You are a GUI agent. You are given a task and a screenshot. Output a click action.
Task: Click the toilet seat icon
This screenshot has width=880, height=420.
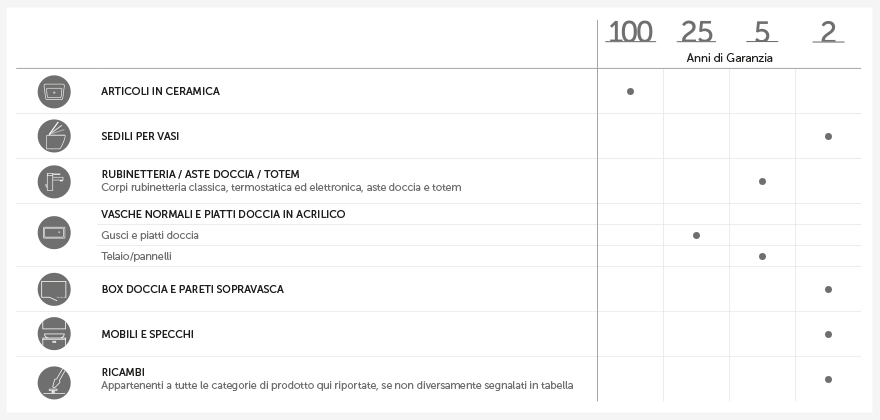[x=54, y=136]
